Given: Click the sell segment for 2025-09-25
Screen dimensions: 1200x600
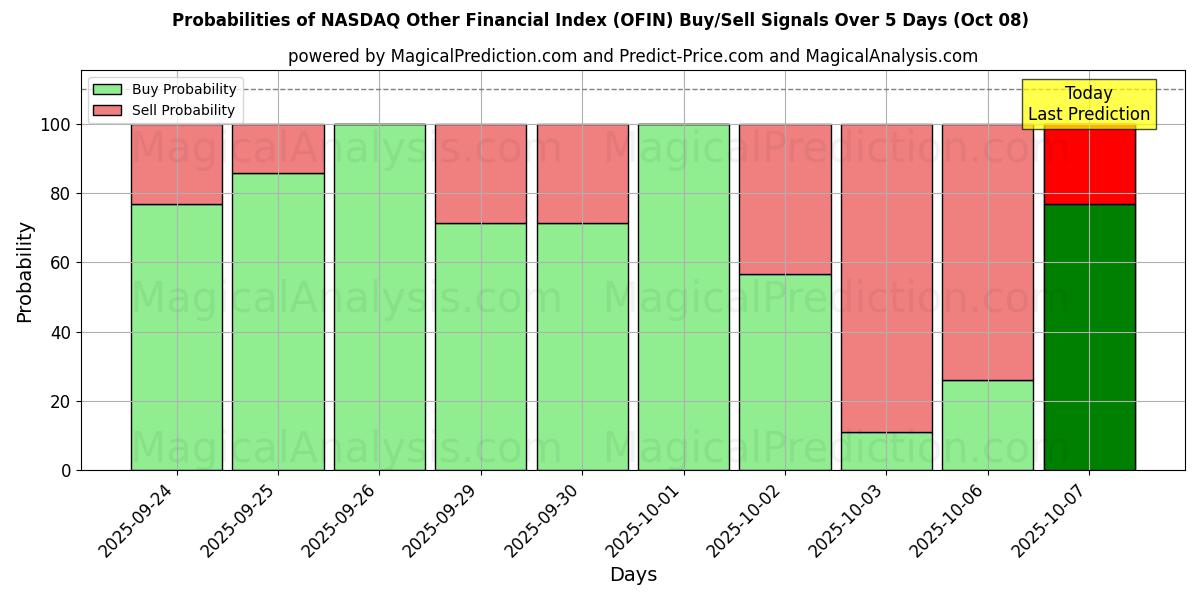Looking at the screenshot, I should point(278,149).
